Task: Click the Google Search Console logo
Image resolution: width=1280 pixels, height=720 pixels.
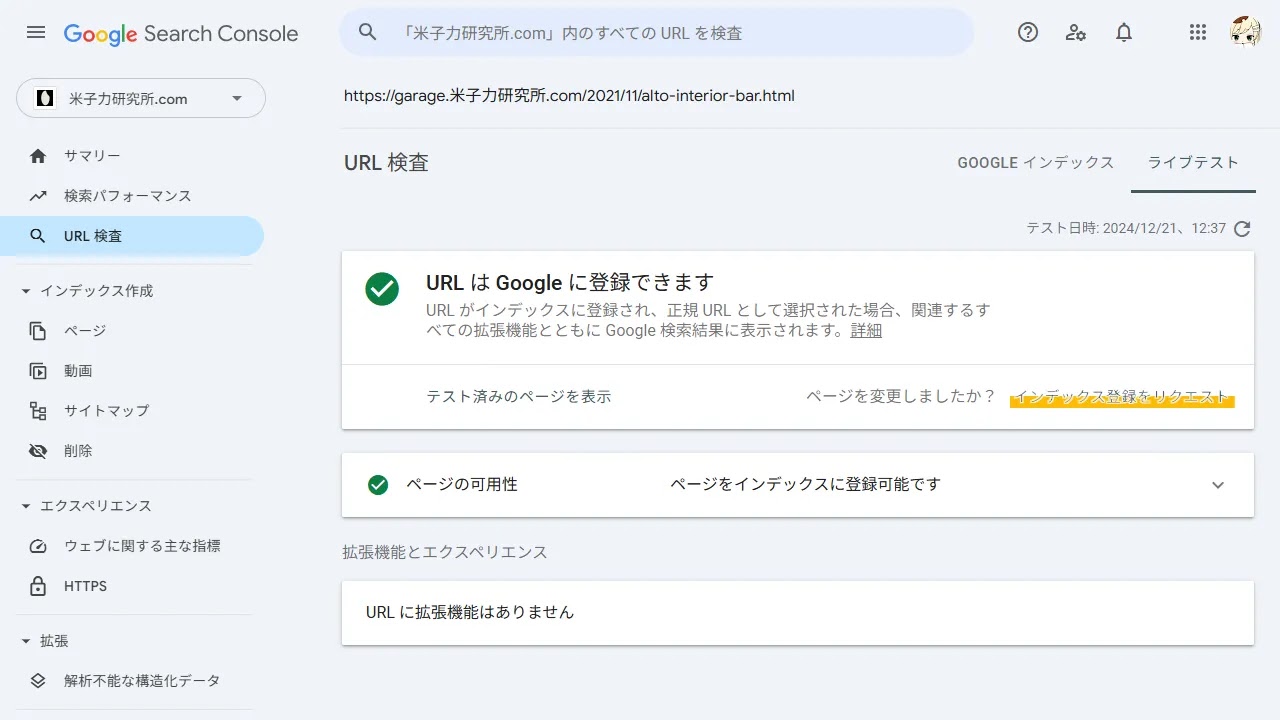Action: click(x=181, y=33)
